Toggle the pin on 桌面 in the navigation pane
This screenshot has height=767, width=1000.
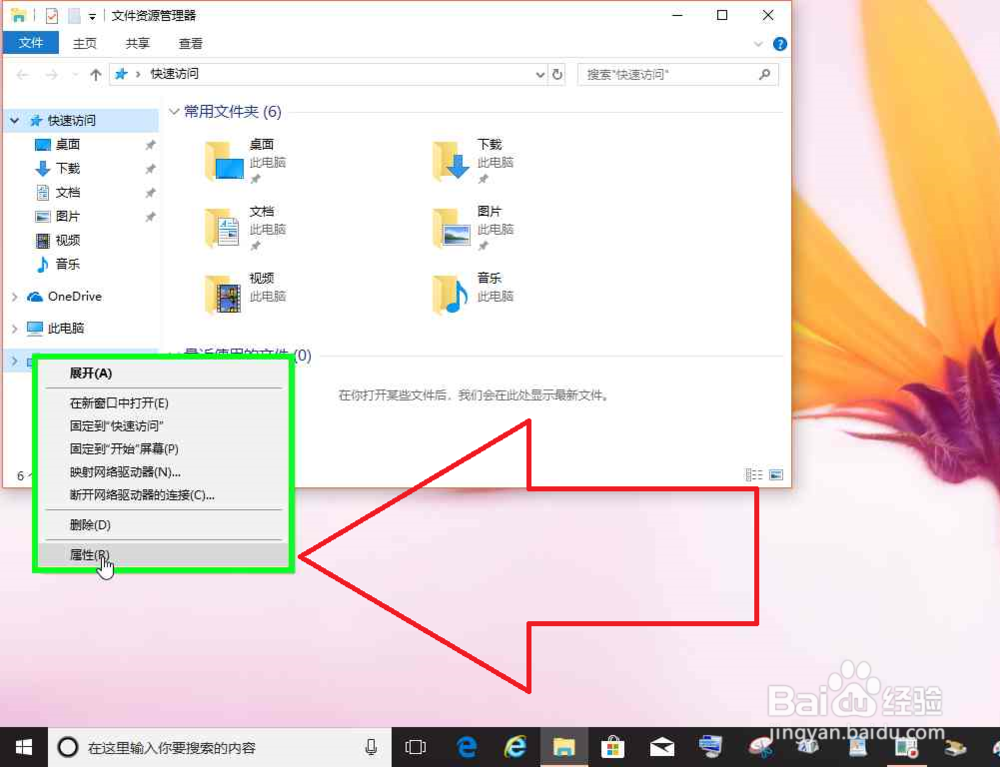(x=150, y=144)
